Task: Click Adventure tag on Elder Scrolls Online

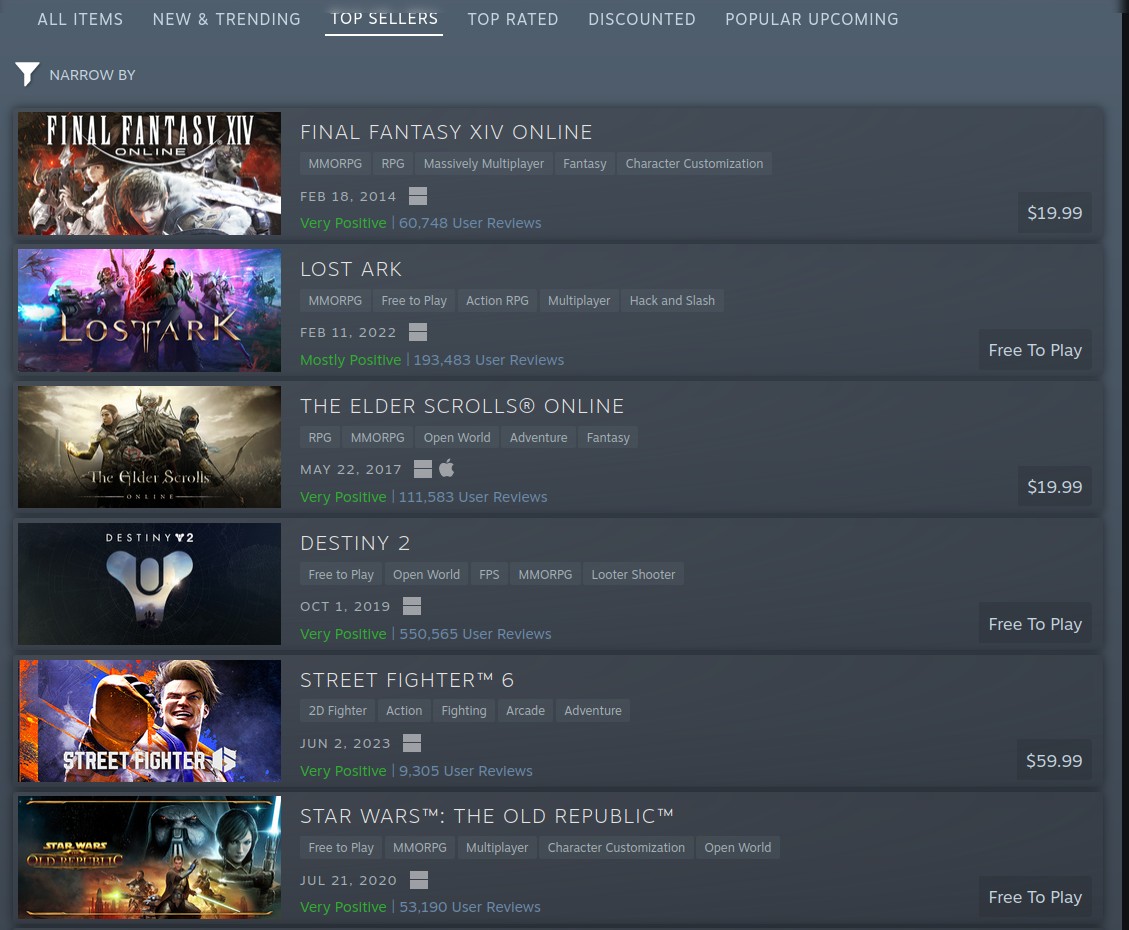Action: point(538,437)
